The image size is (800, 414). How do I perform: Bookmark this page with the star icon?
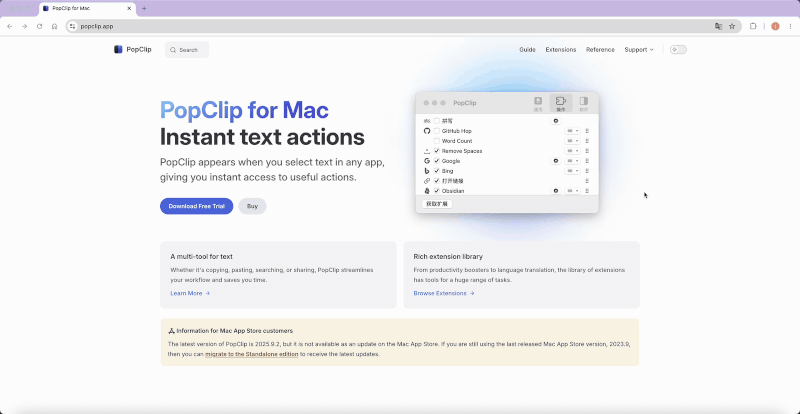point(732,27)
